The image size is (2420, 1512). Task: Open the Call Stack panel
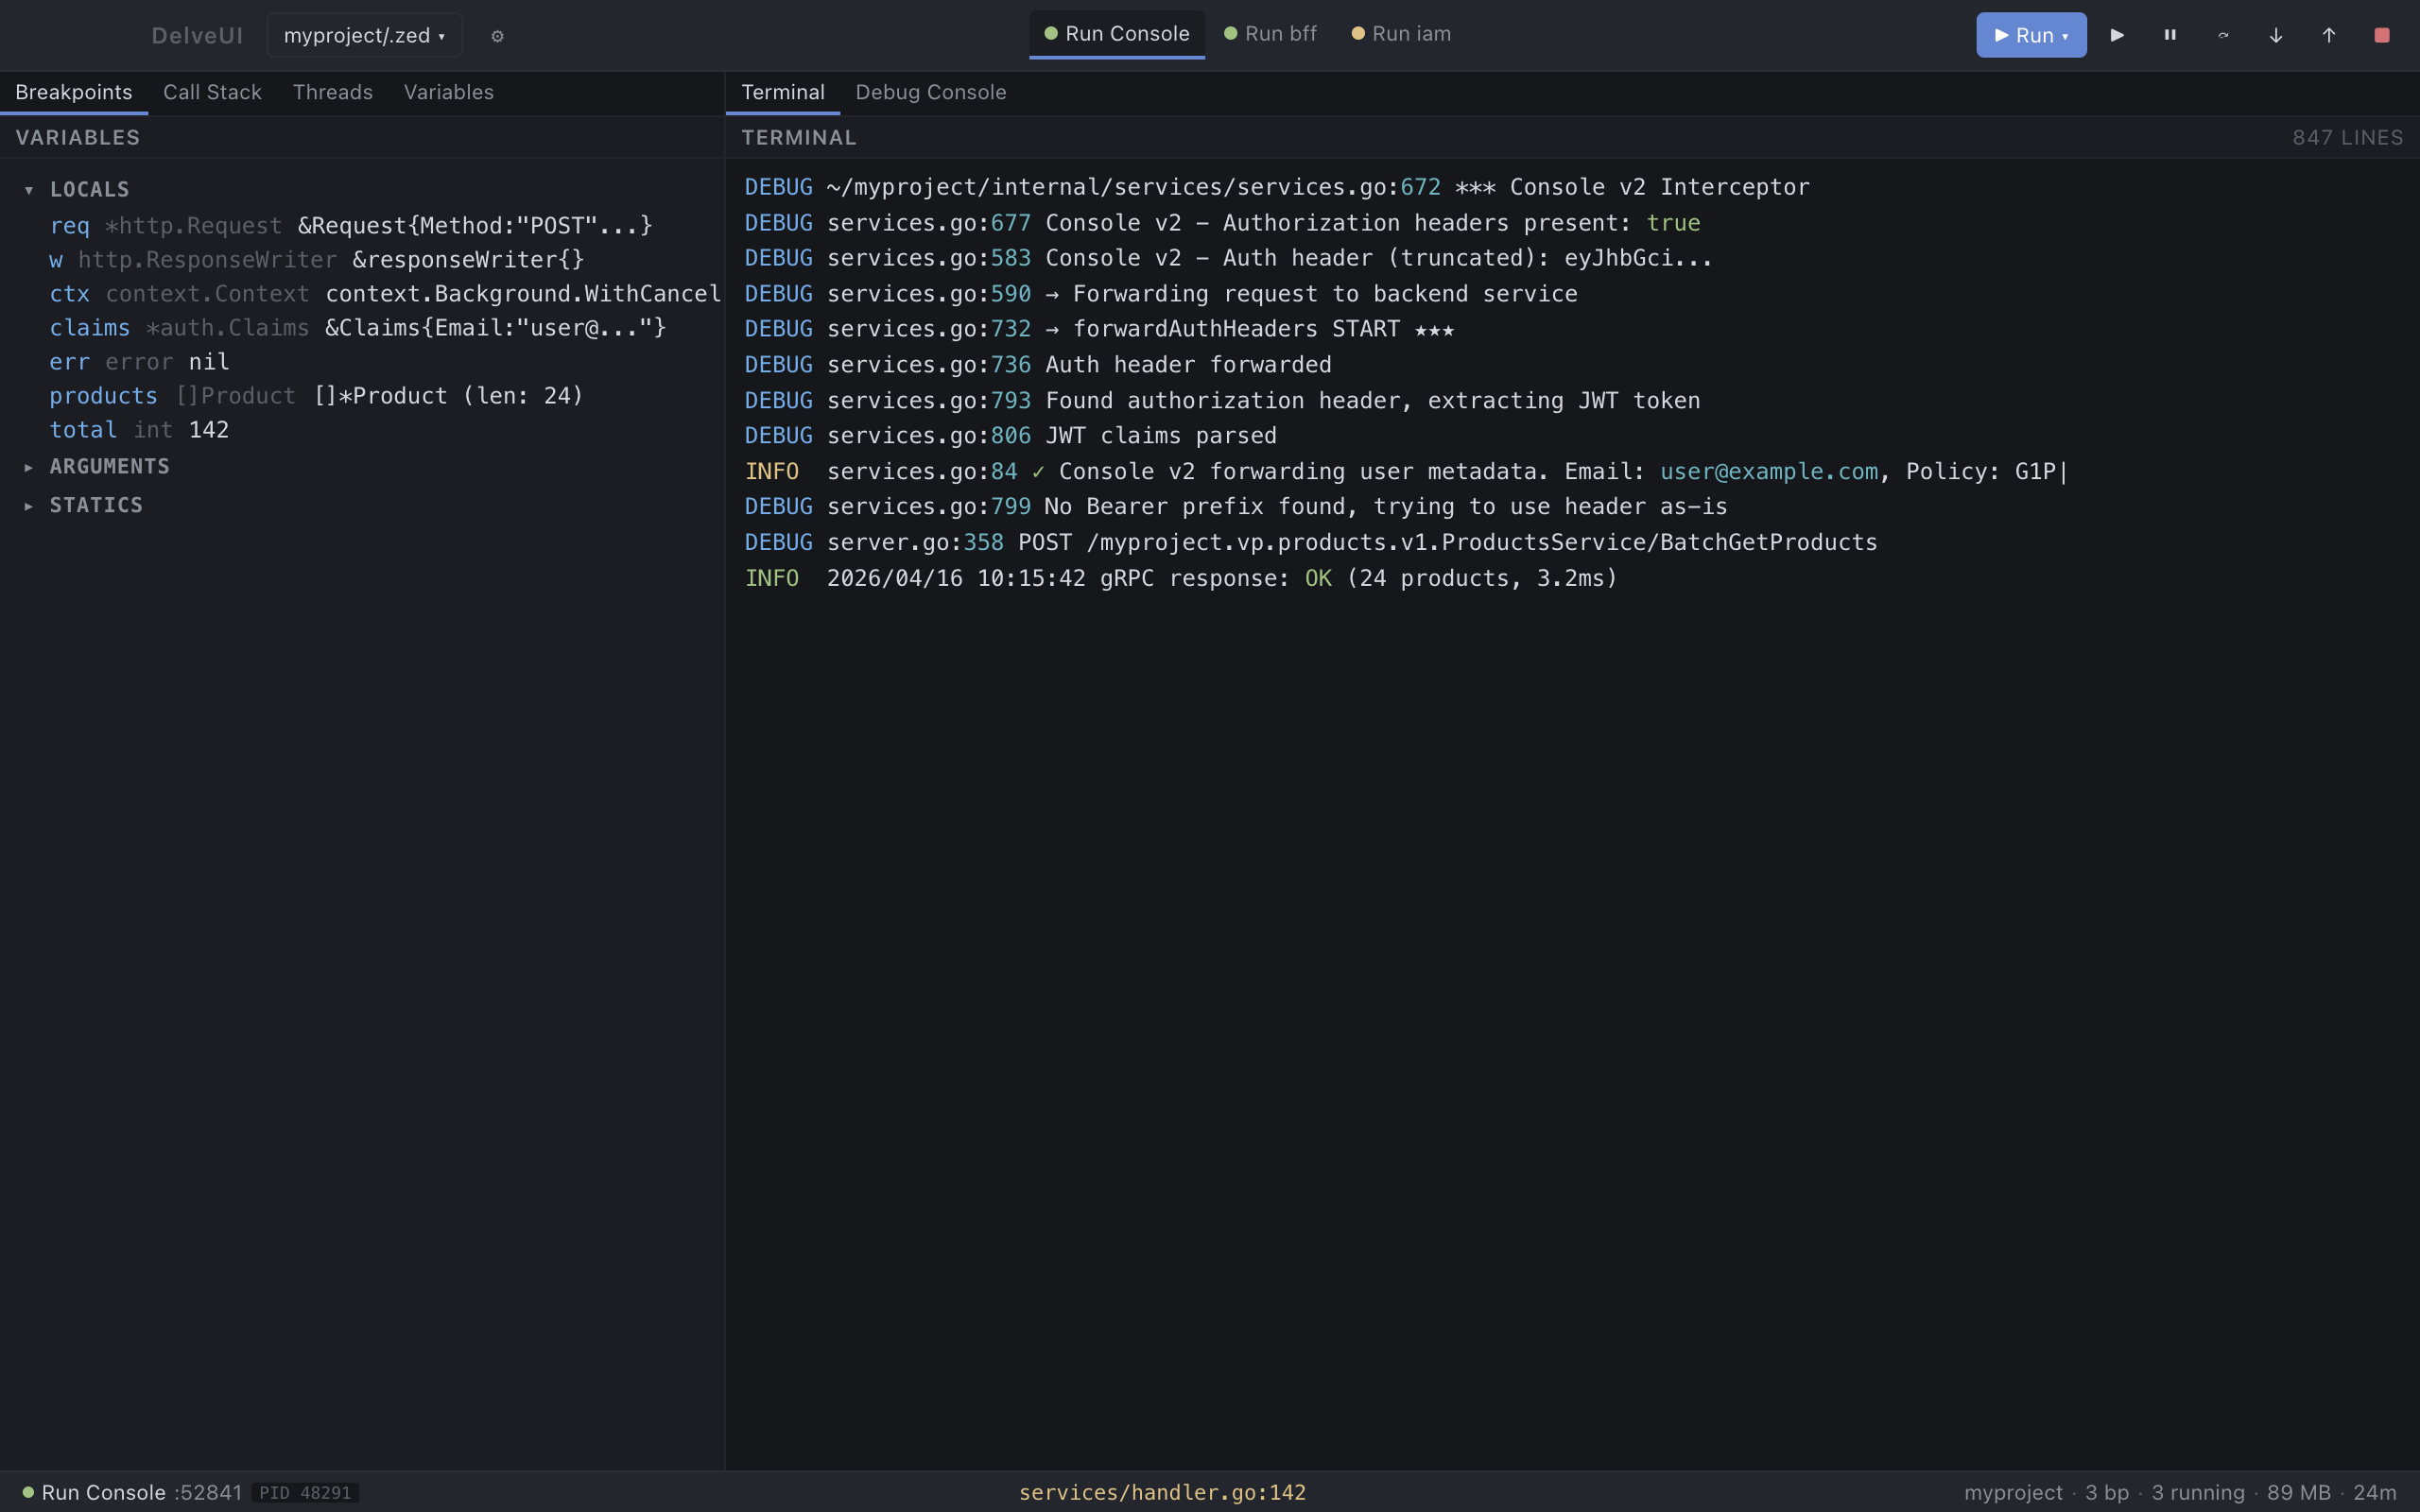[x=212, y=92]
